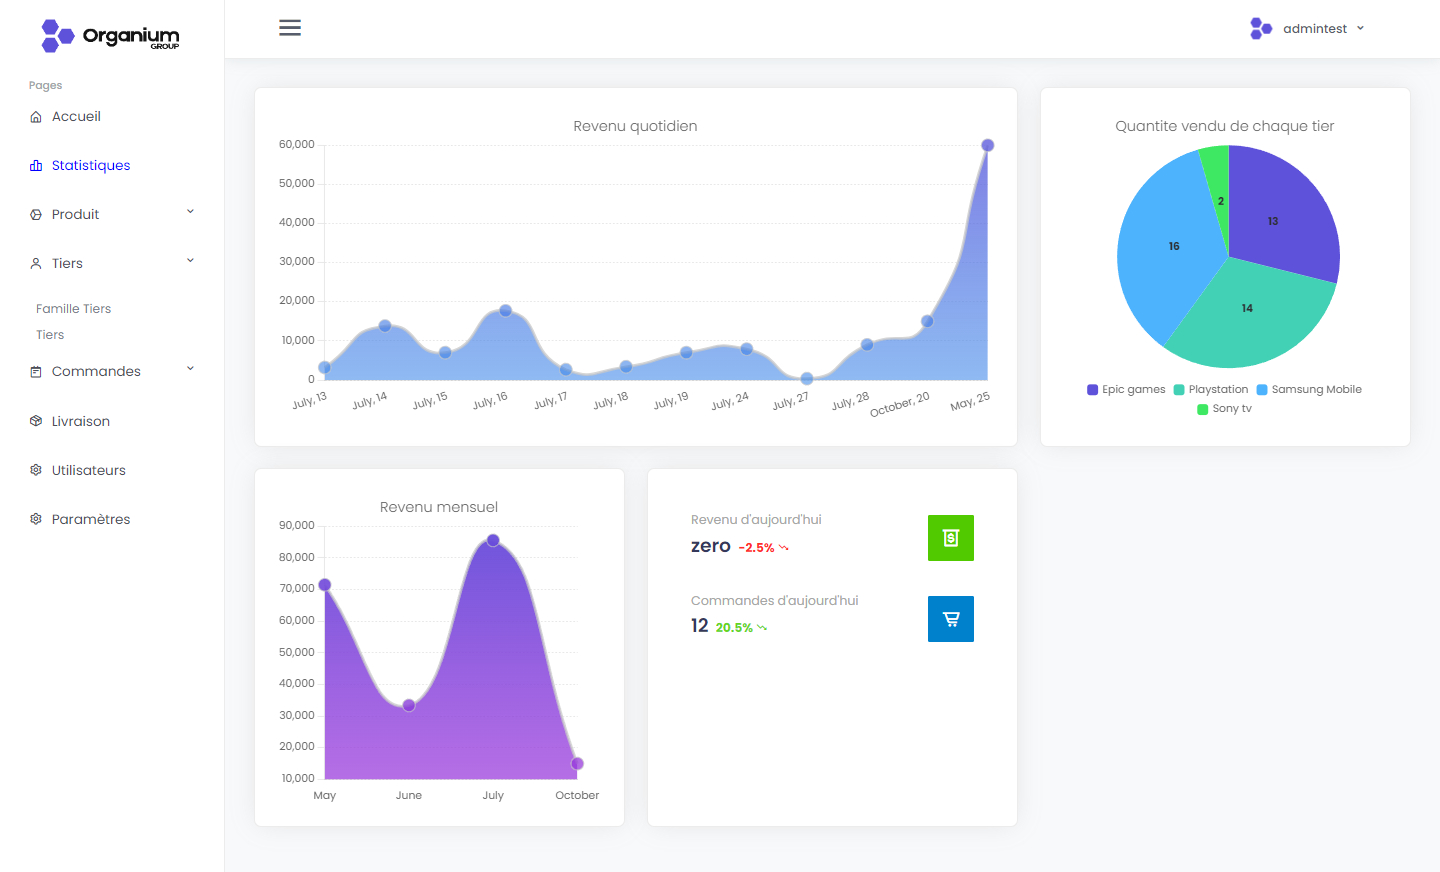Click the green revenue dollar icon
This screenshot has height=872, width=1440.
[x=950, y=538]
